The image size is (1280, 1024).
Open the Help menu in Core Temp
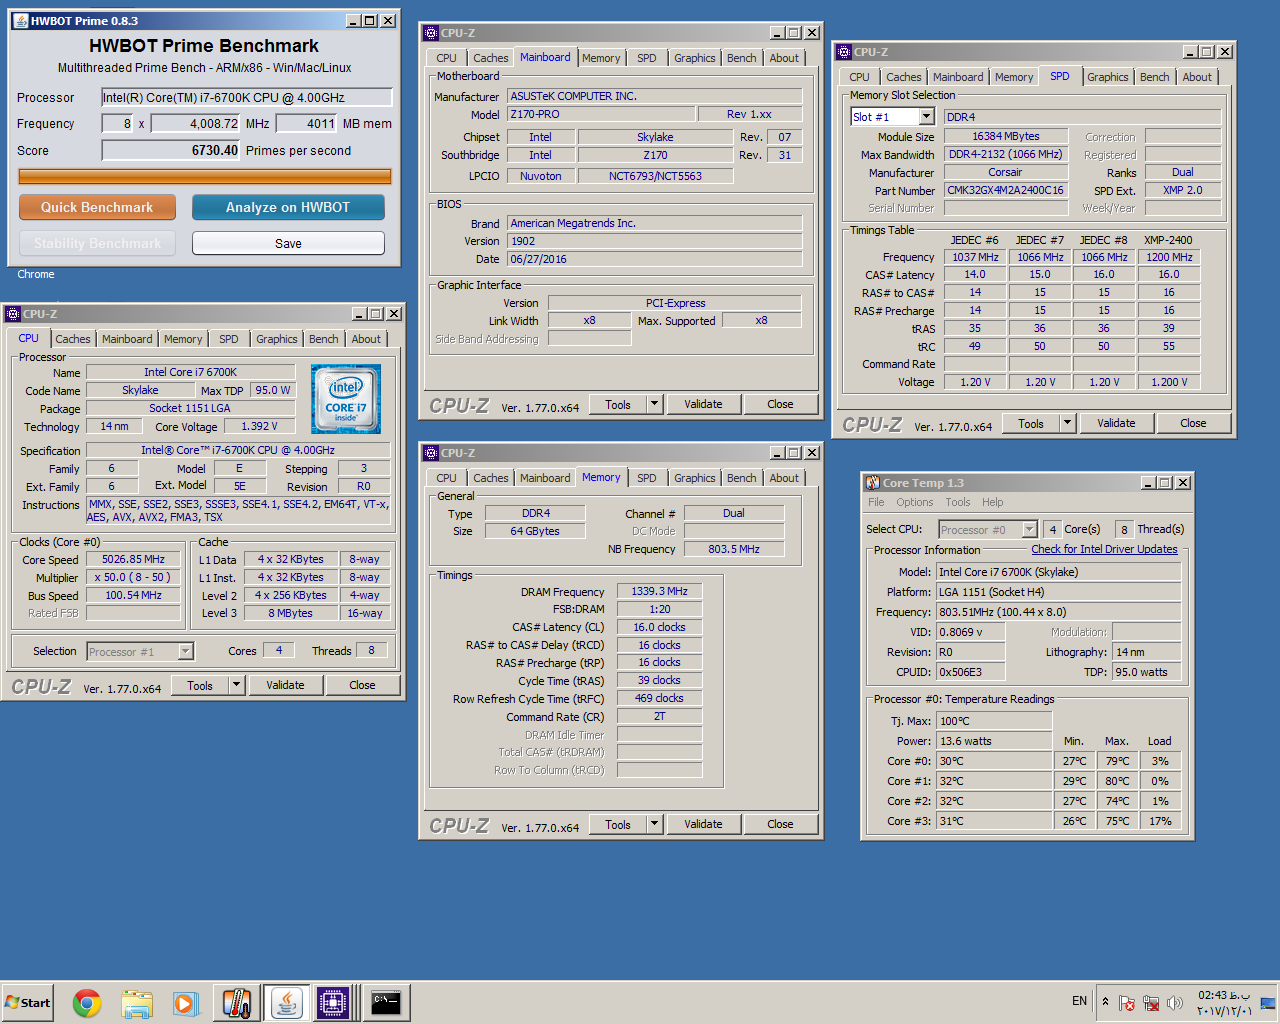[x=992, y=502]
